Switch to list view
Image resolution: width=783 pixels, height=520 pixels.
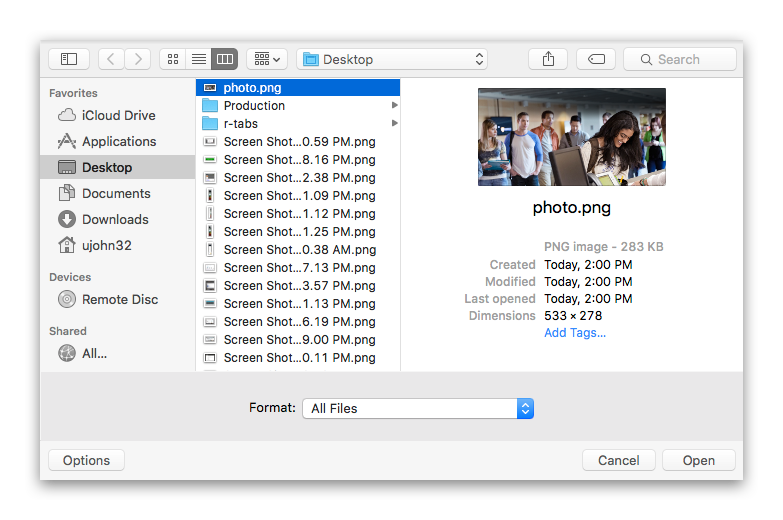pyautogui.click(x=198, y=59)
